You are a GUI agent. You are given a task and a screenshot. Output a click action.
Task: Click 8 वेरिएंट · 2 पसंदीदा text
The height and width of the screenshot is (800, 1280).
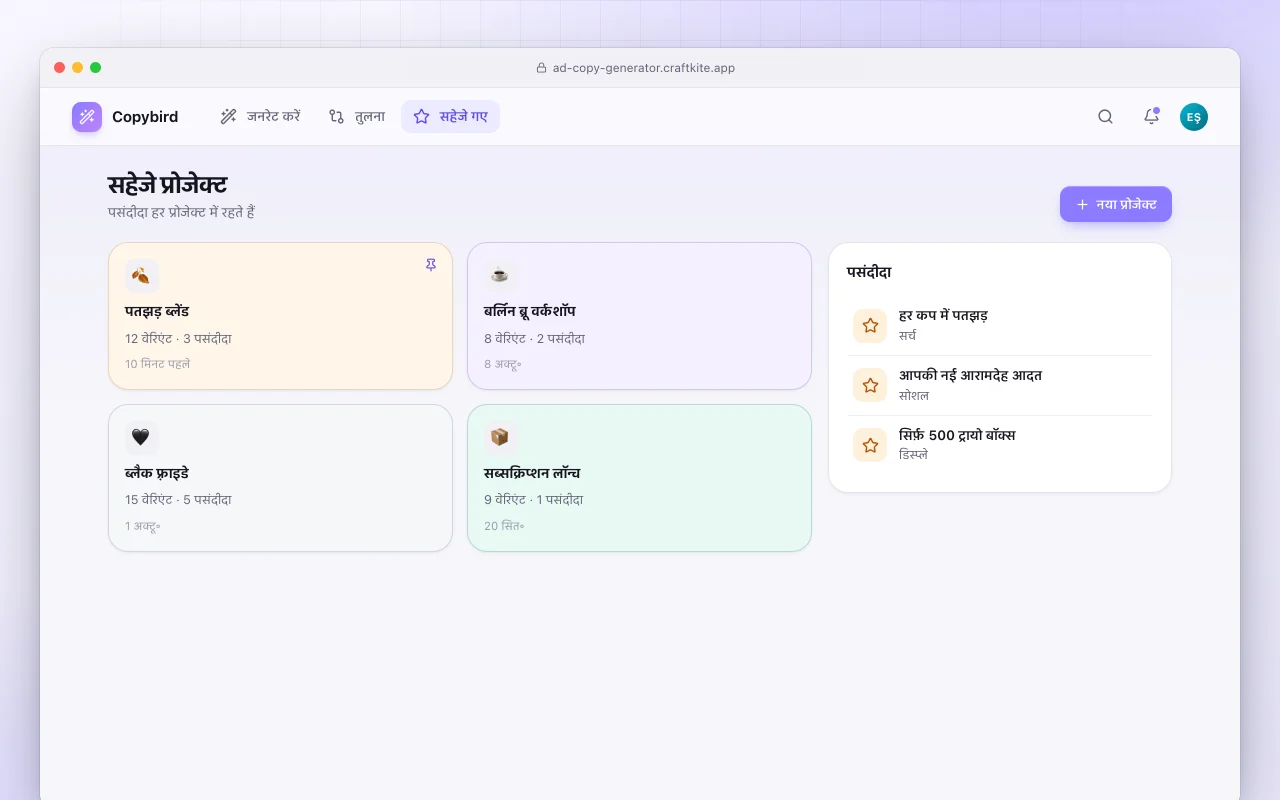pyautogui.click(x=535, y=339)
